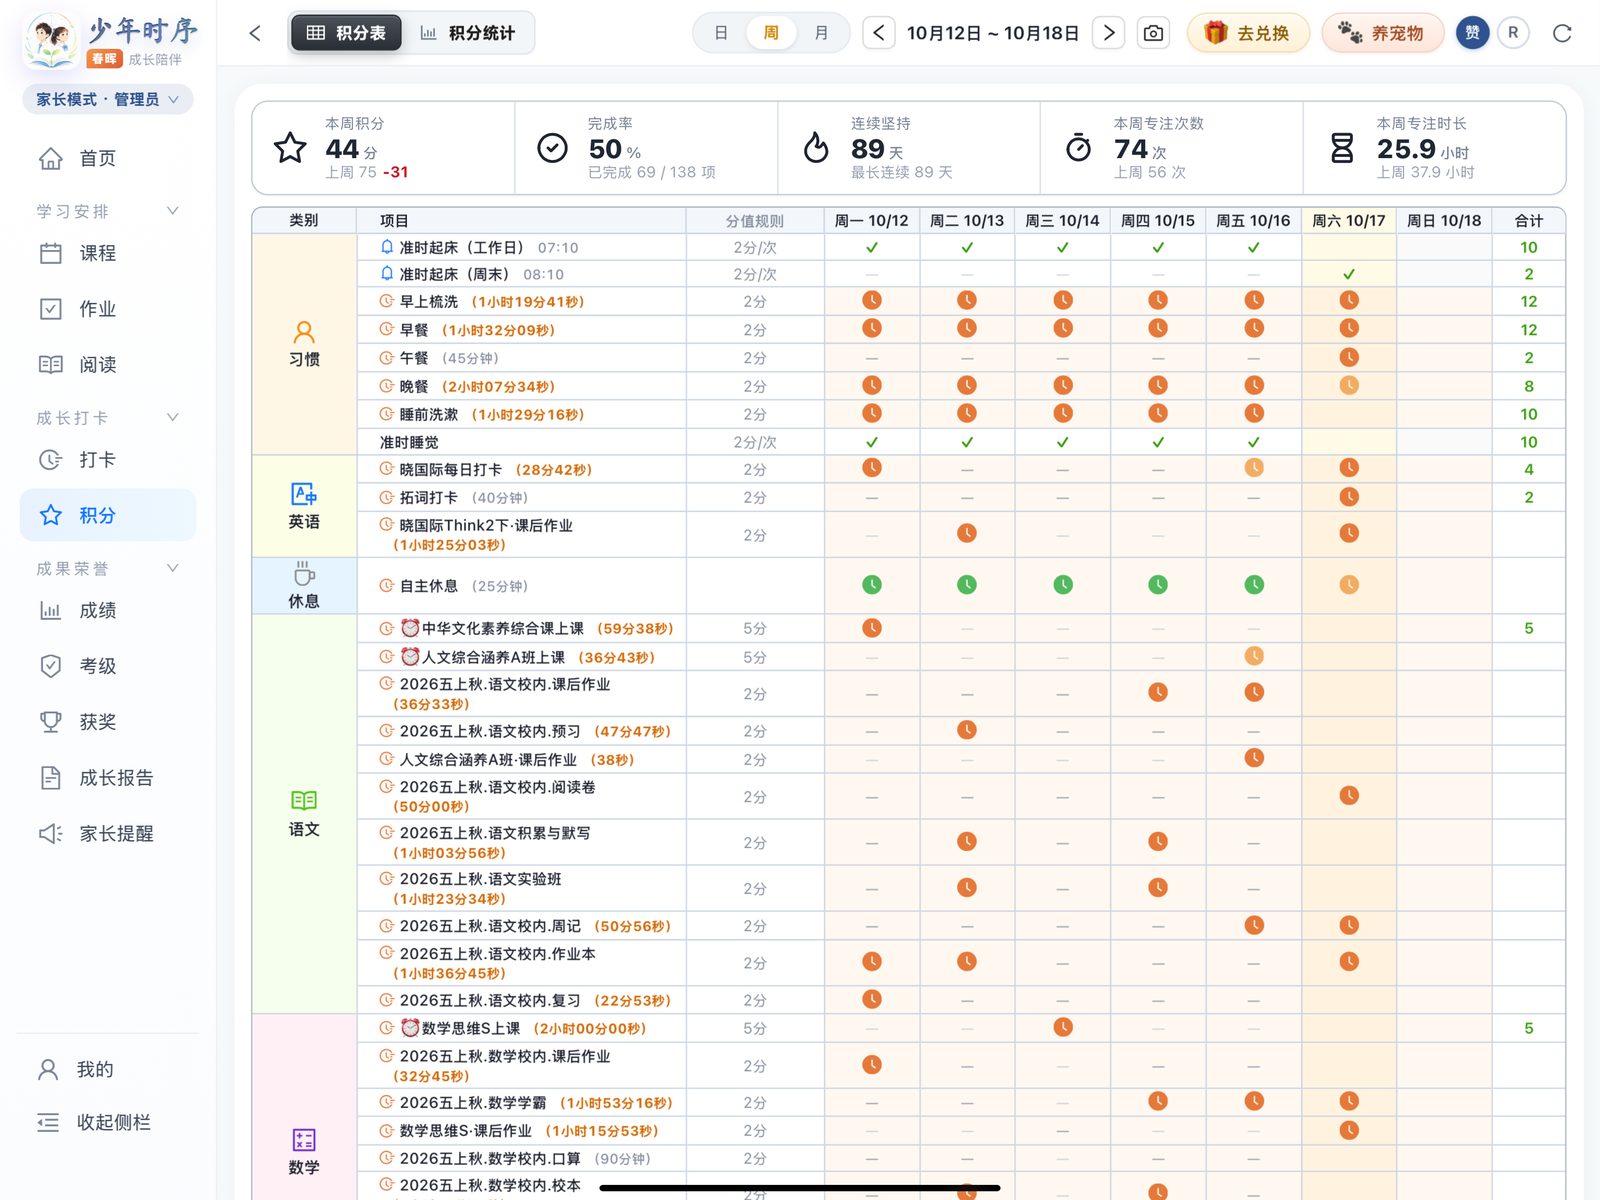This screenshot has height=1200, width=1600.
Task: Open the R user avatar
Action: (x=1513, y=33)
